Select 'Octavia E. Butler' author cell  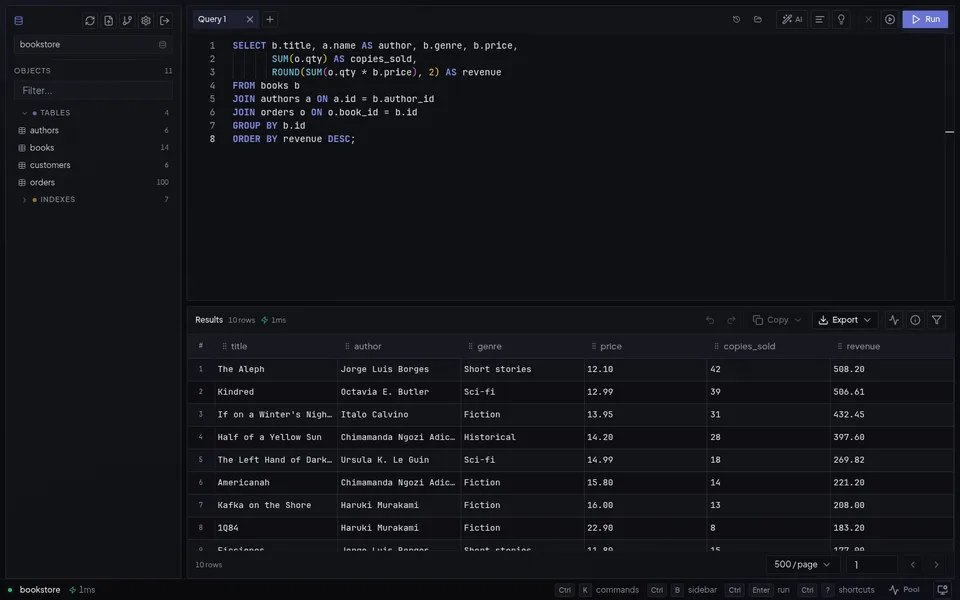[x=399, y=392]
